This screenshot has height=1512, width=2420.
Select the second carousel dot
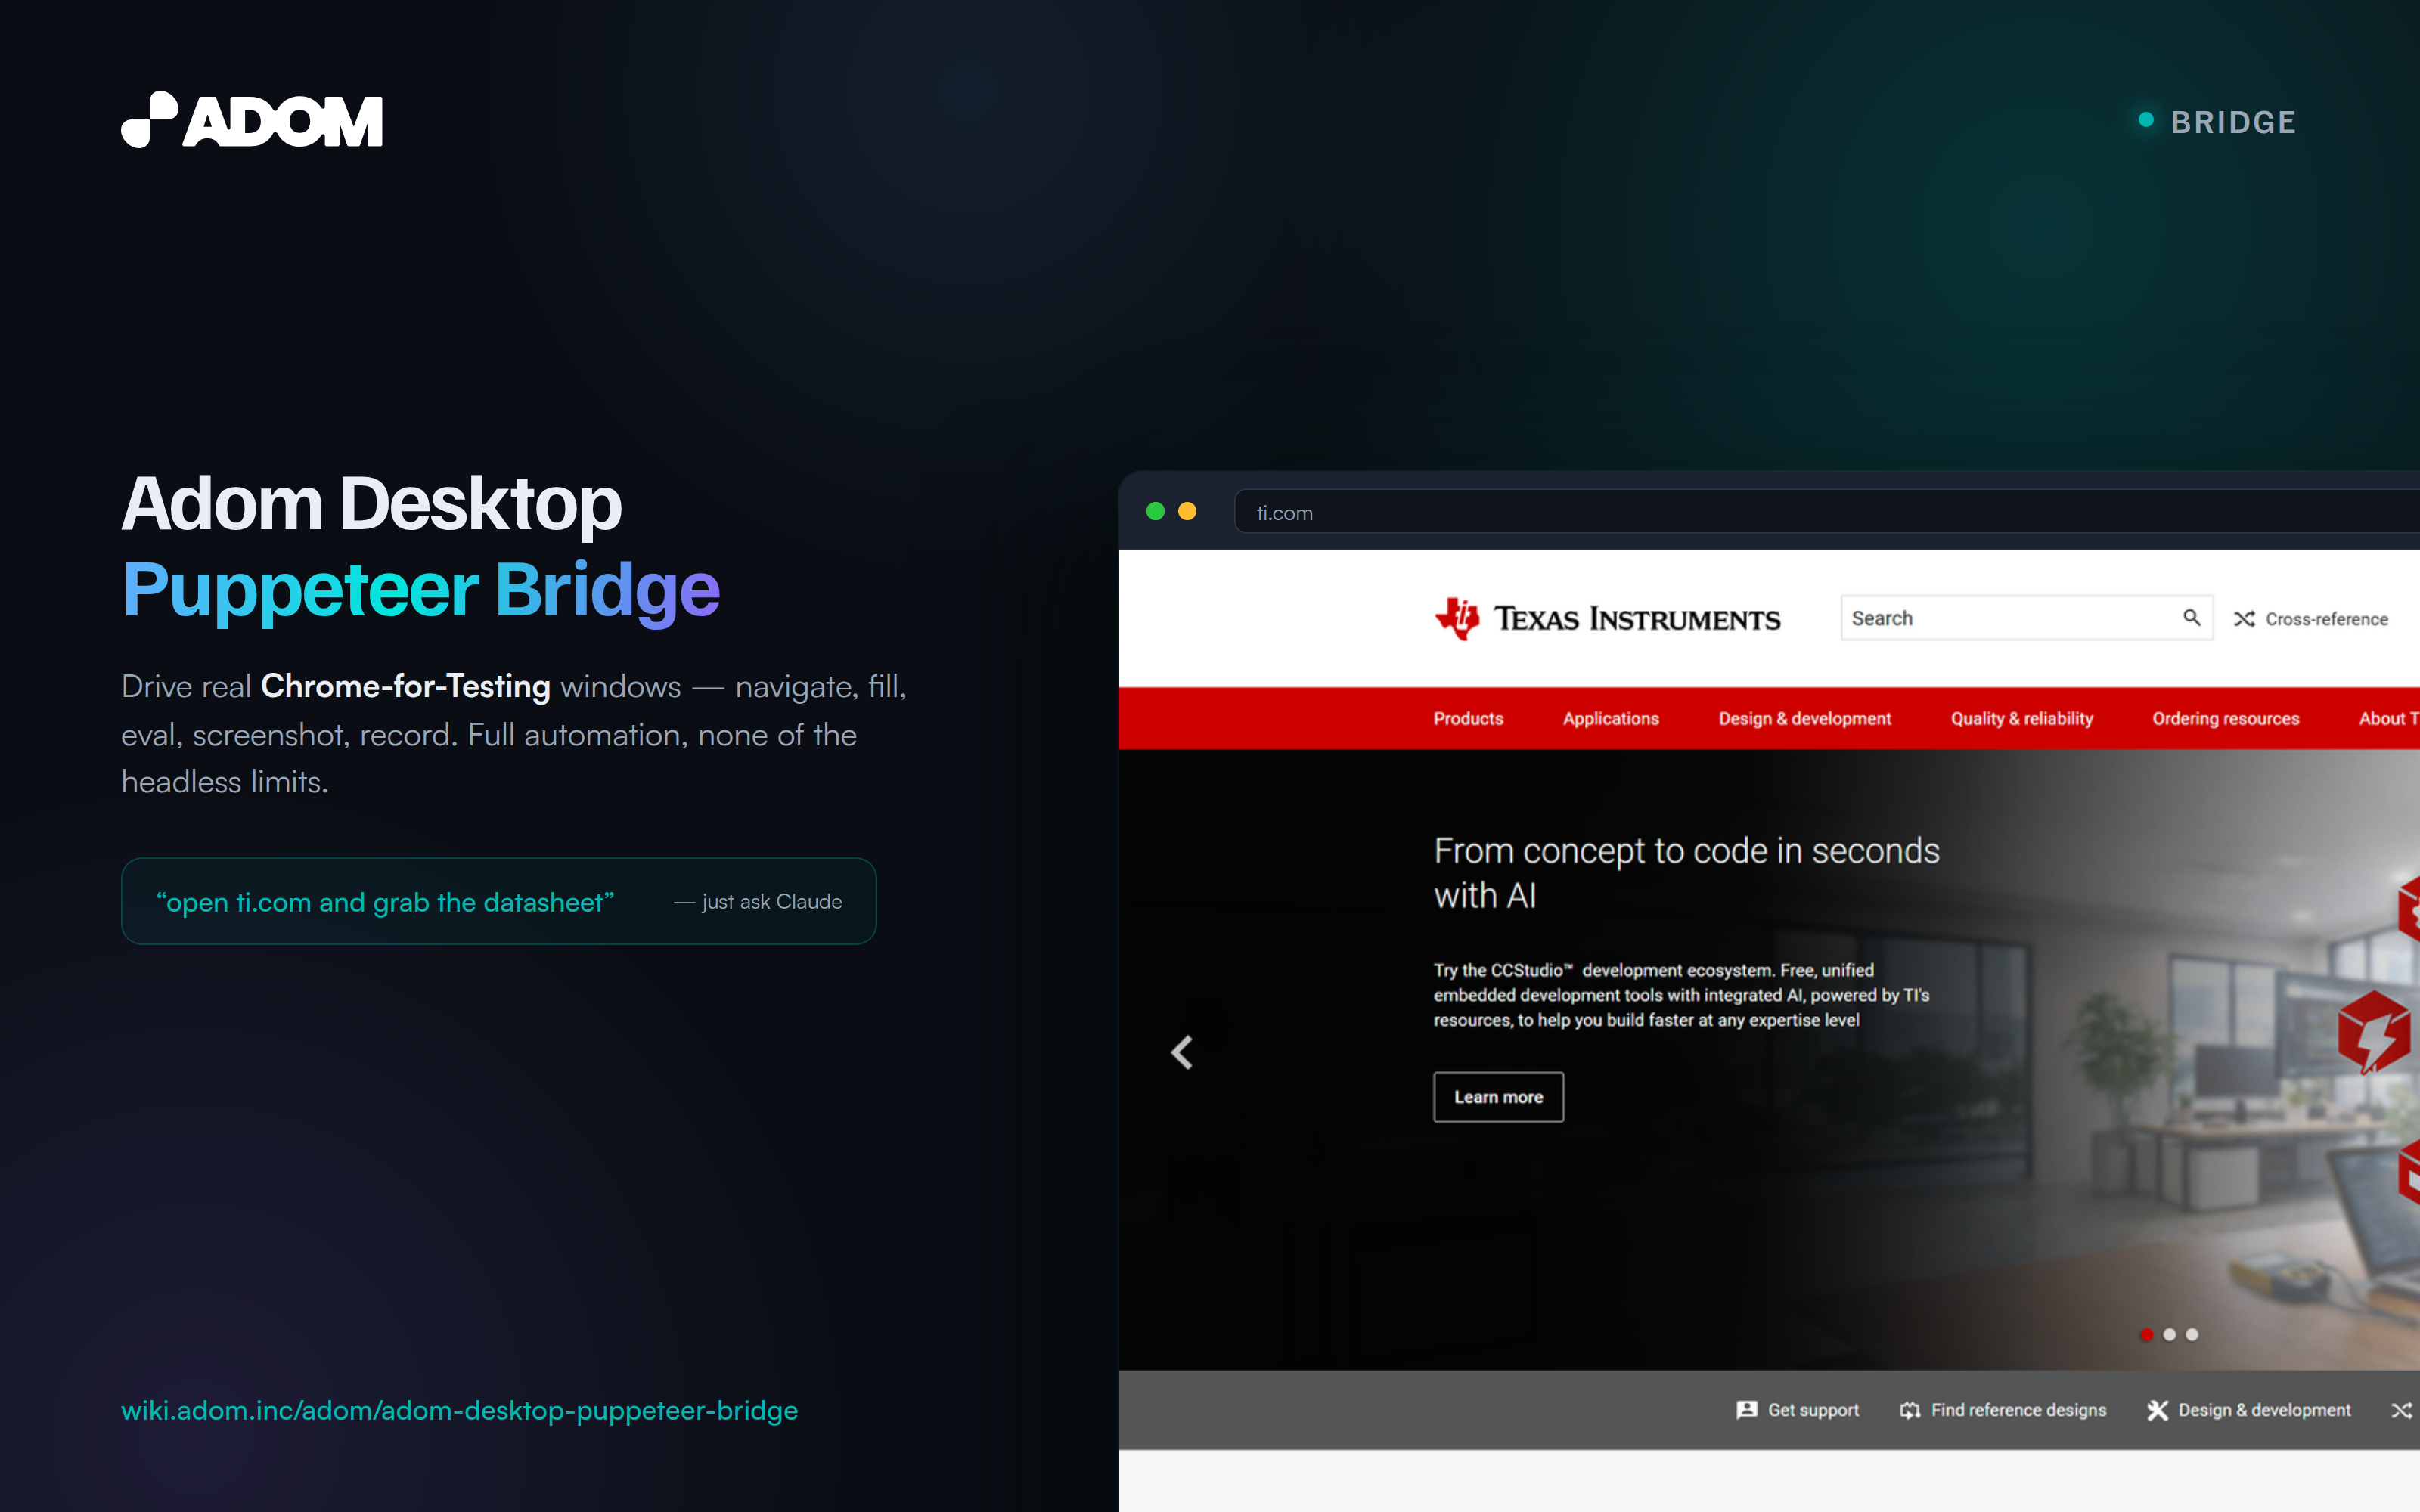[2169, 1334]
